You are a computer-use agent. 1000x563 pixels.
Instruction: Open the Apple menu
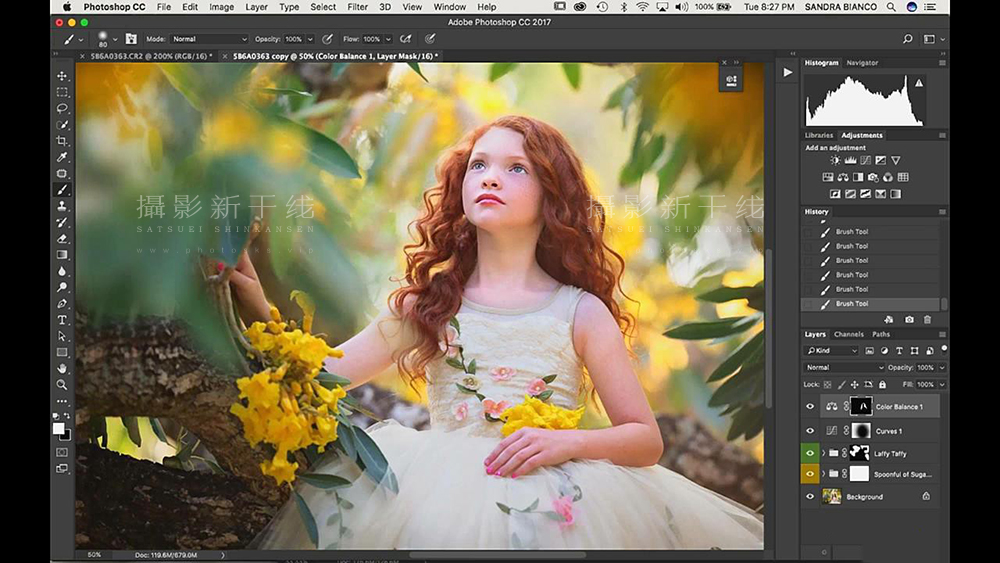tap(67, 7)
